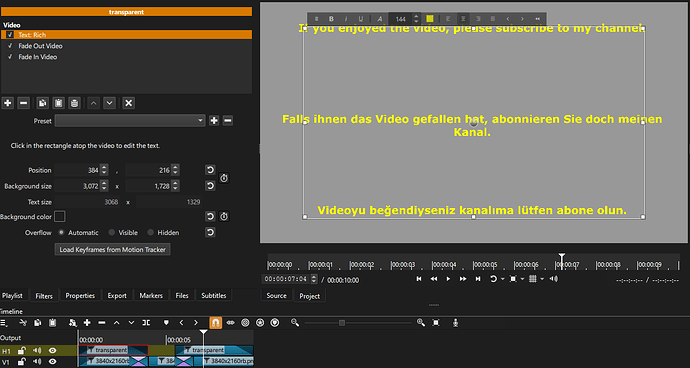Viewport: 690px width, 368px height.
Task: Open the Preset dropdown
Action: pyautogui.click(x=130, y=121)
